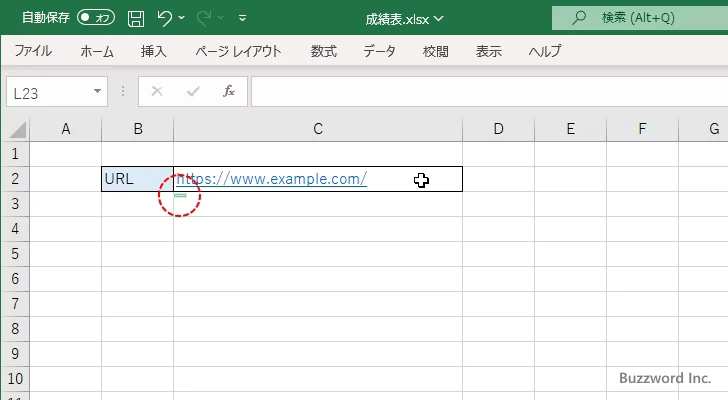
Task: Select the cell containing URL
Action: pos(137,179)
